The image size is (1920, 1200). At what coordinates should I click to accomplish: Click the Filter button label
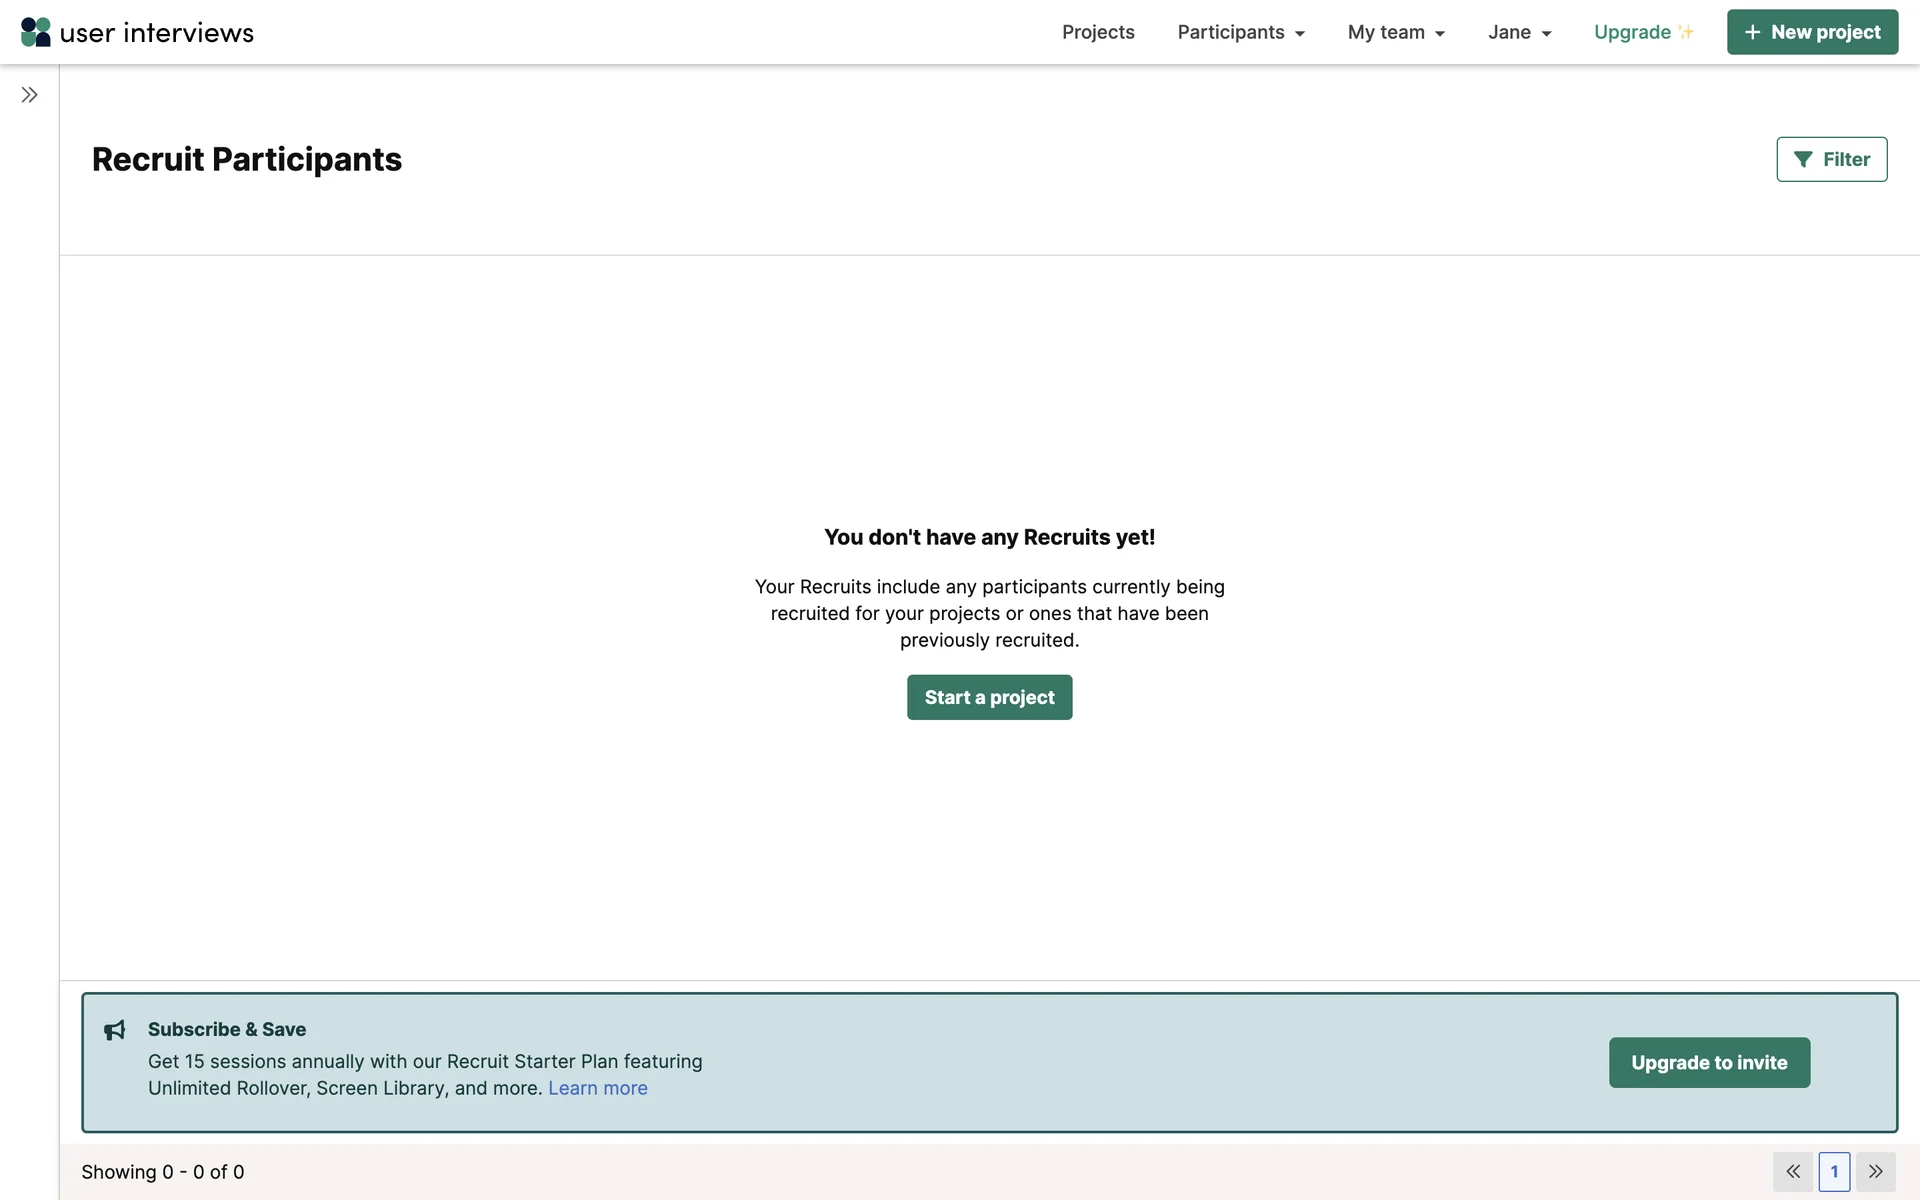click(x=1846, y=160)
